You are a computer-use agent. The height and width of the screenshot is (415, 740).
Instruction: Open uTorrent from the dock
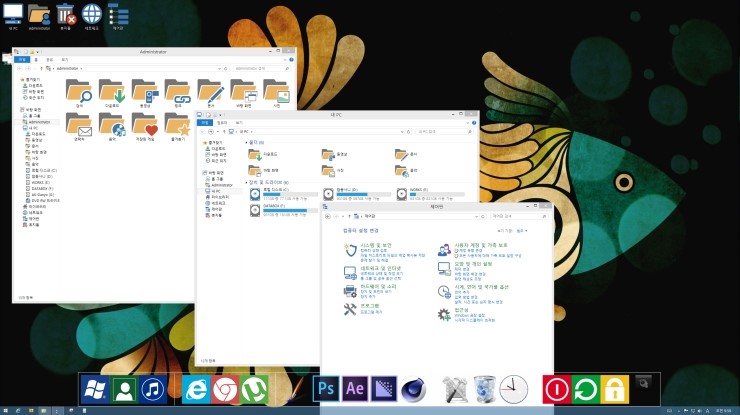pos(254,390)
